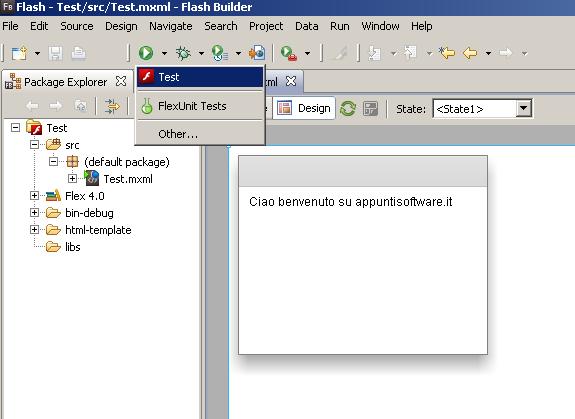Choose Other... in the Run menu
This screenshot has height=419, width=575.
pos(200,134)
